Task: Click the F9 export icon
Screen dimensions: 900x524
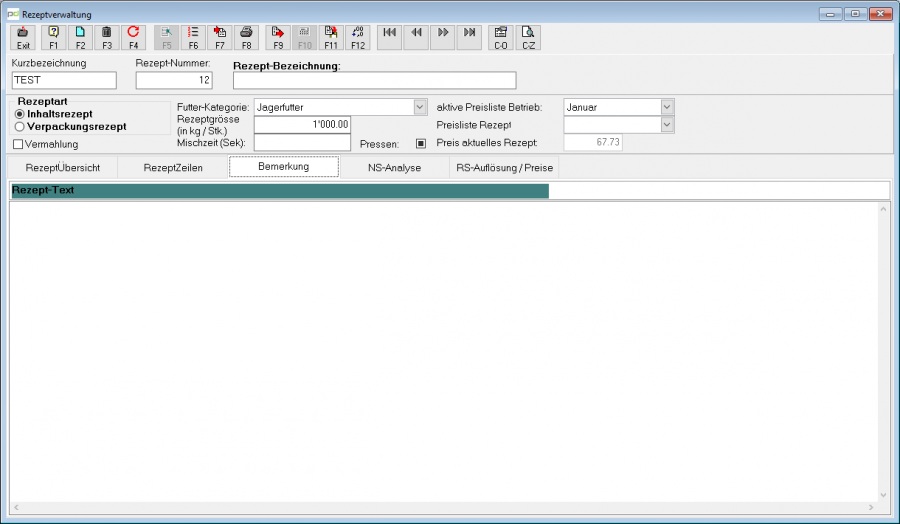Action: click(278, 38)
